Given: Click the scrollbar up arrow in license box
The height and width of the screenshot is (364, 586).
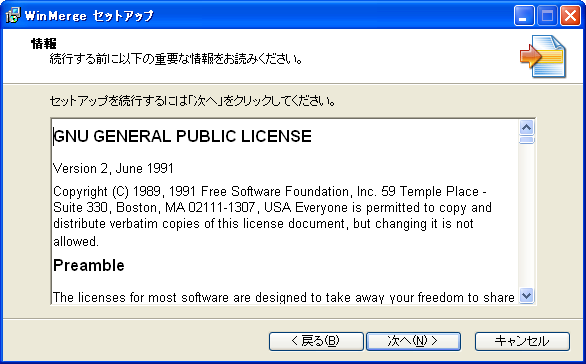Looking at the screenshot, I should tap(527, 128).
